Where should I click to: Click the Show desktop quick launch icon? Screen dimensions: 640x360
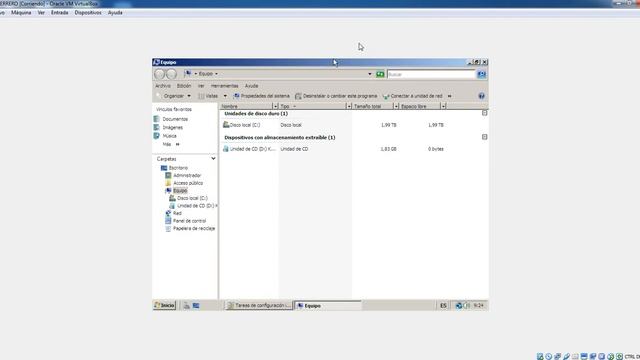coord(196,305)
